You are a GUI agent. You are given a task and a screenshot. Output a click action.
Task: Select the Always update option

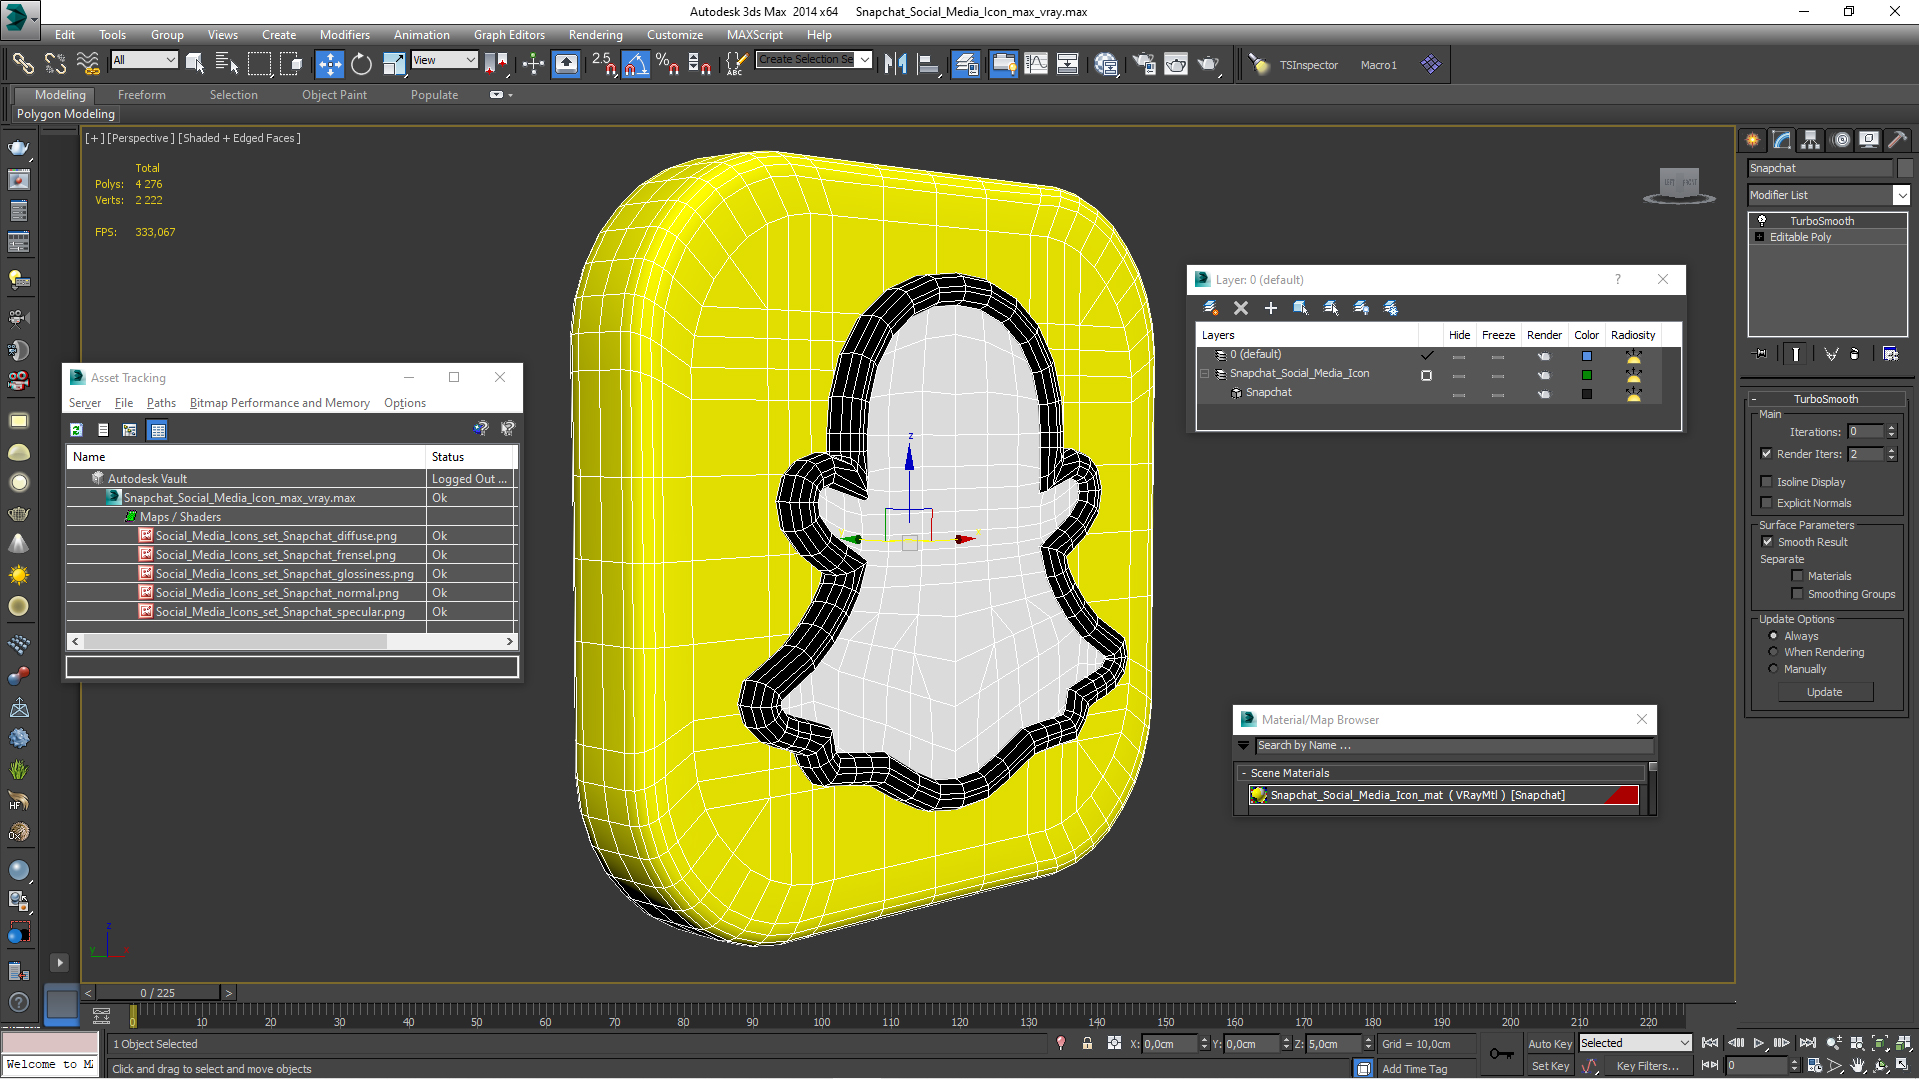tap(1773, 635)
